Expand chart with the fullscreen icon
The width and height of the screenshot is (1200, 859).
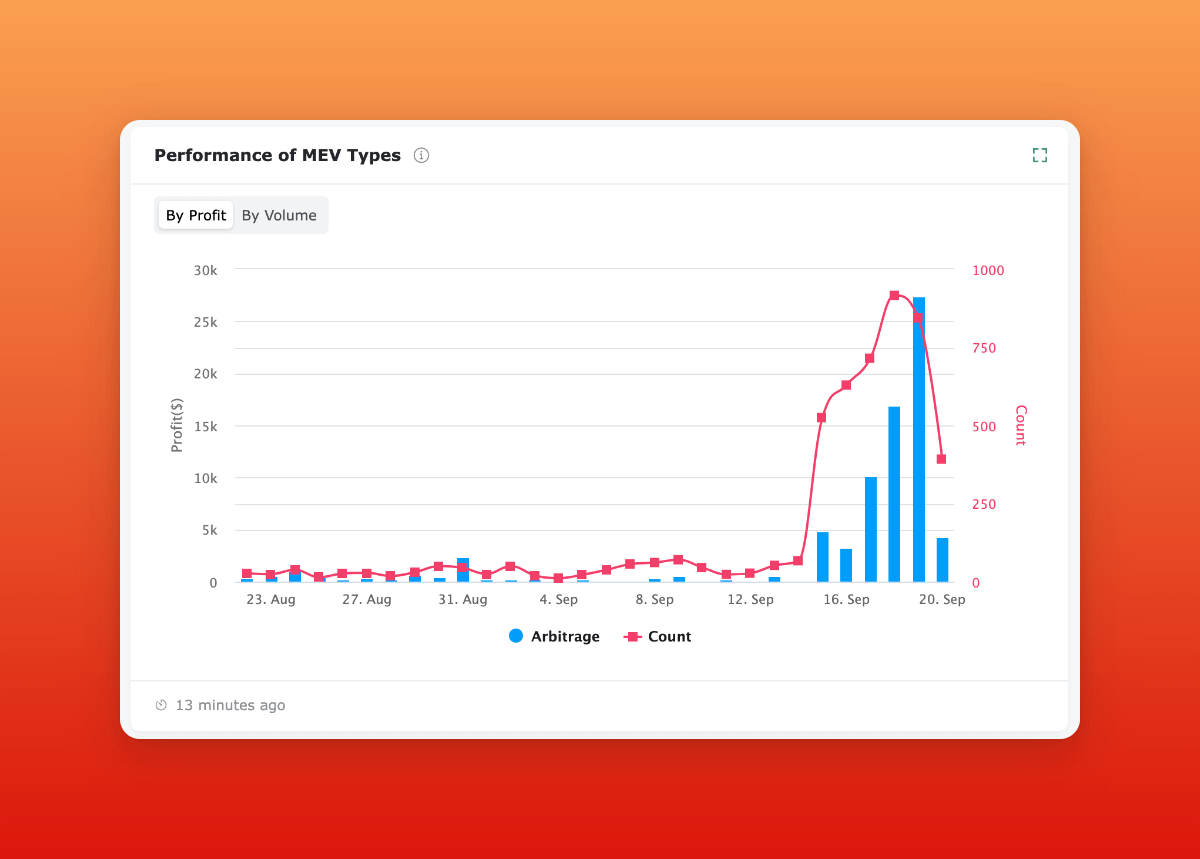pyautogui.click(x=1040, y=155)
